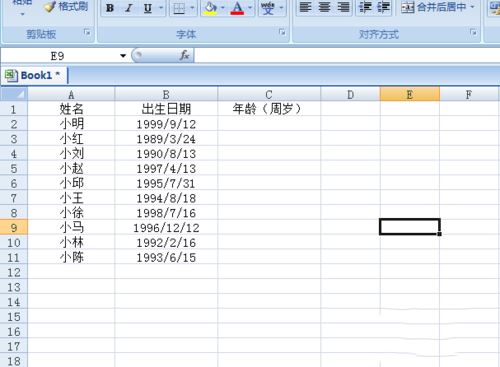Click the Excel icon on Book1 tab
The width and height of the screenshot is (500, 367).
[x=11, y=76]
